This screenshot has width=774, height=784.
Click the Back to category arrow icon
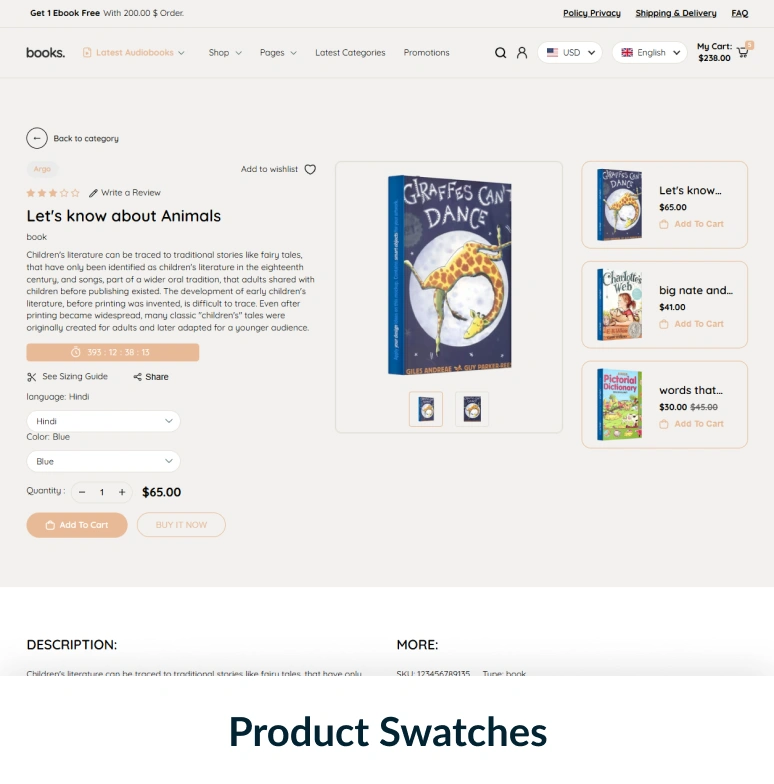coord(37,138)
